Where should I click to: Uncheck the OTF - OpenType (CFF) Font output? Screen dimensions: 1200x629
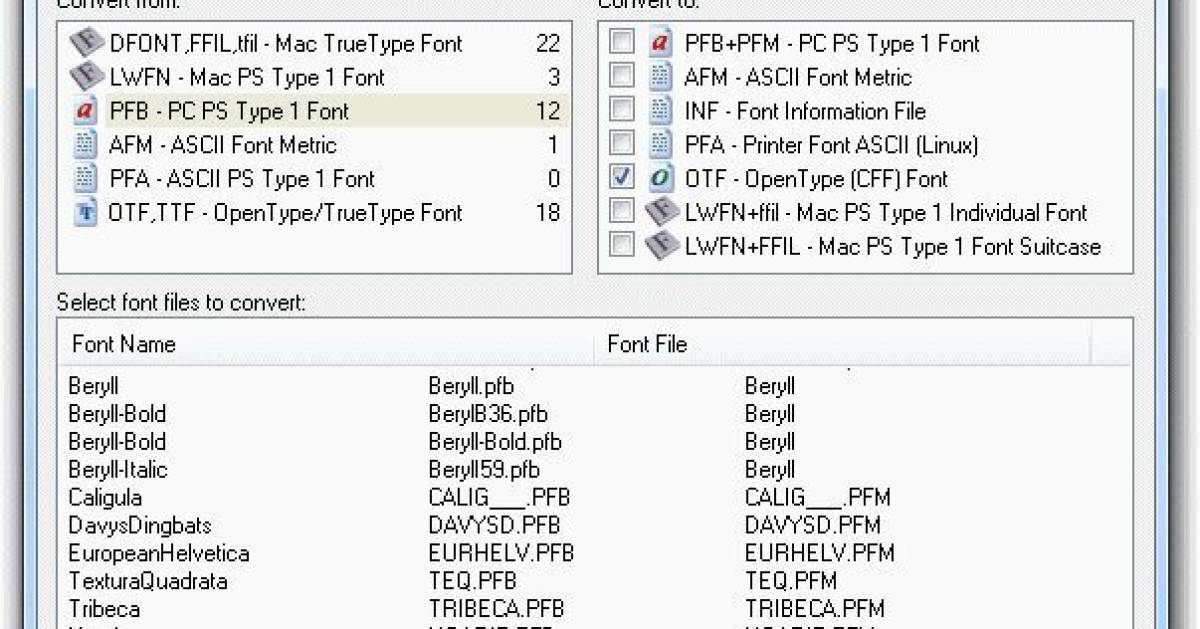click(x=623, y=176)
